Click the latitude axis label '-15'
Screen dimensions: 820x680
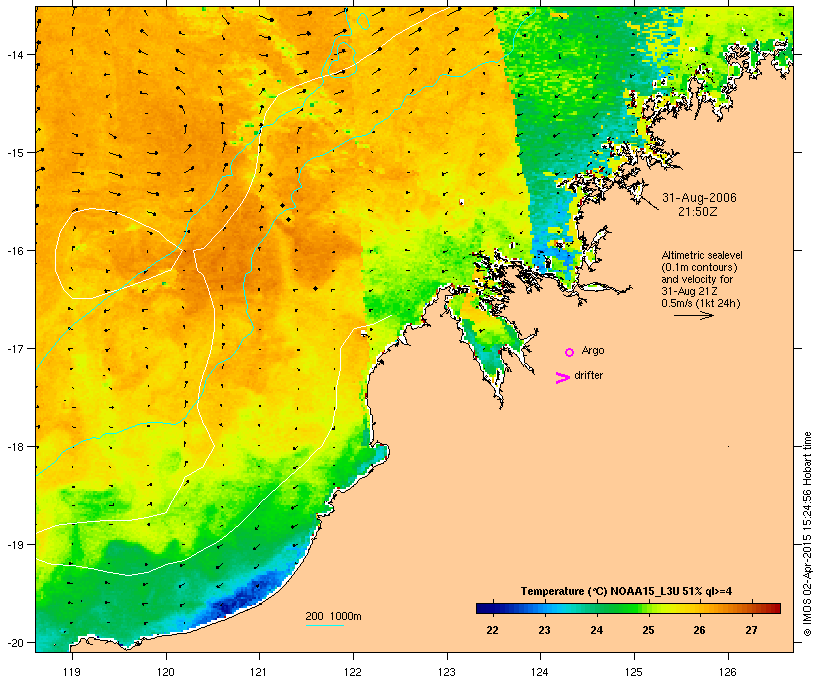(15, 152)
